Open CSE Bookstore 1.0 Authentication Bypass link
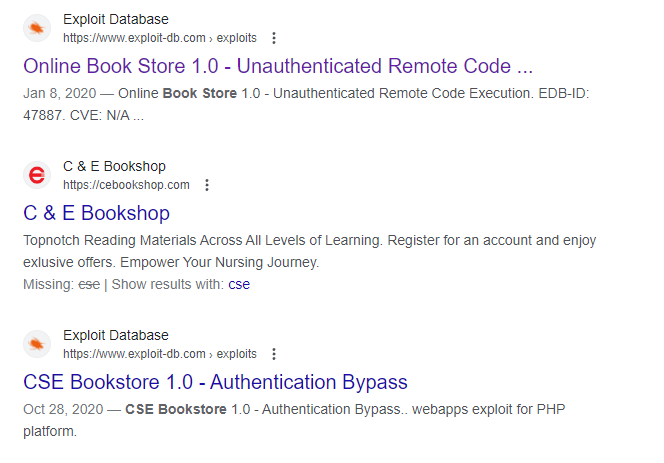Screen dimensions: 664x463 tap(215, 382)
